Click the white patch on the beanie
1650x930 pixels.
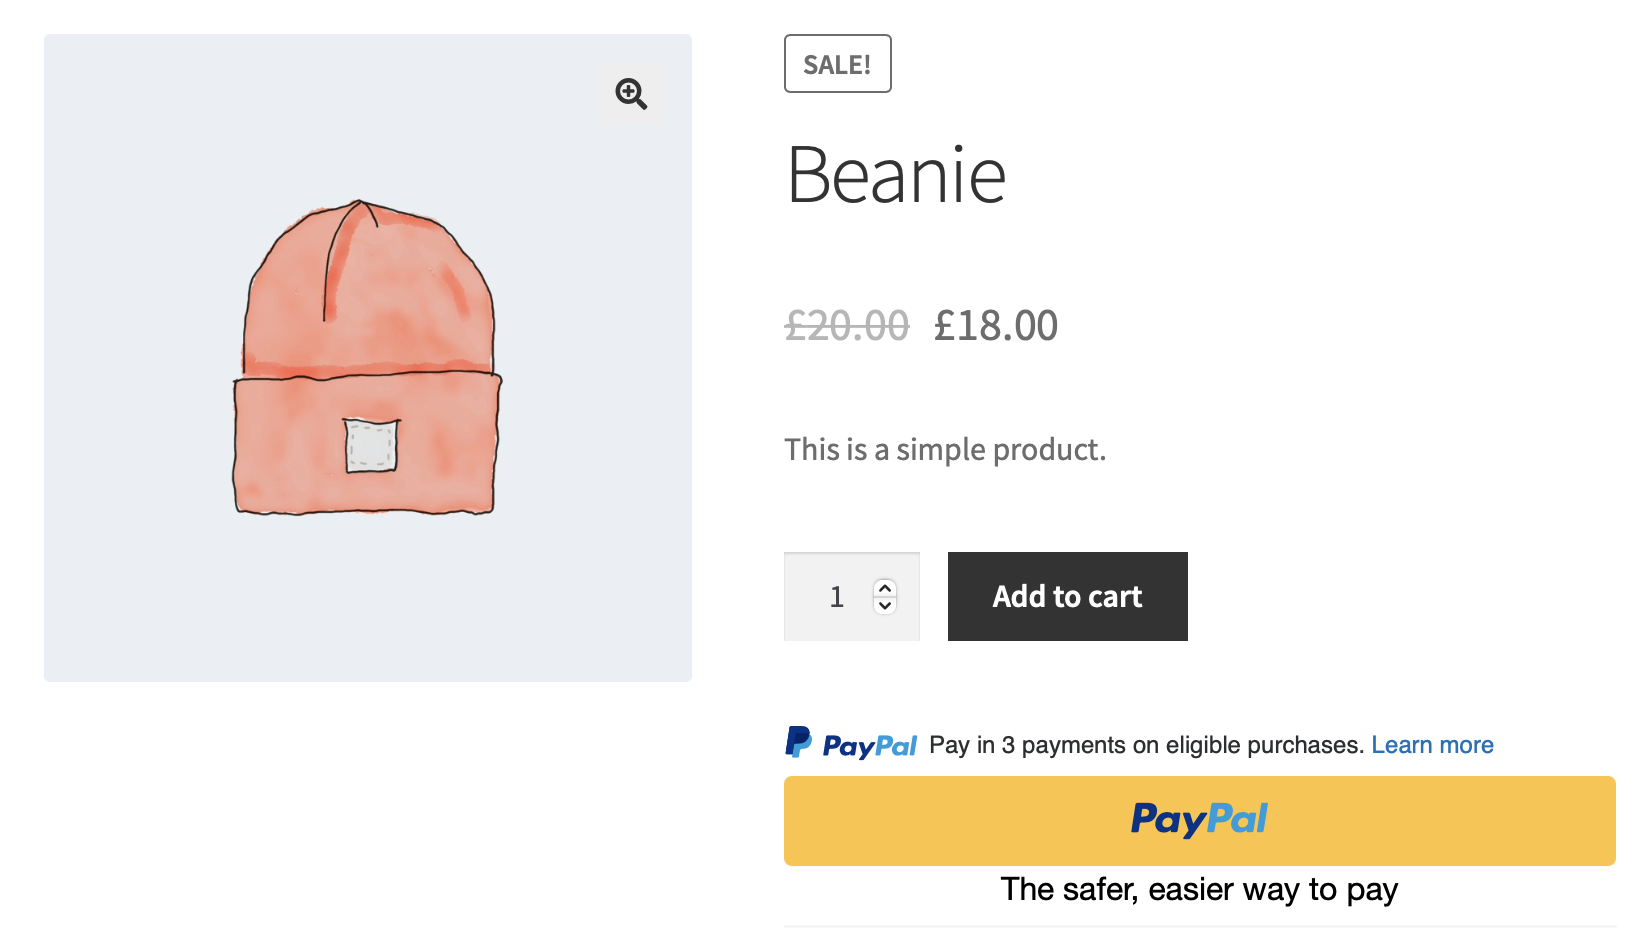(x=371, y=445)
